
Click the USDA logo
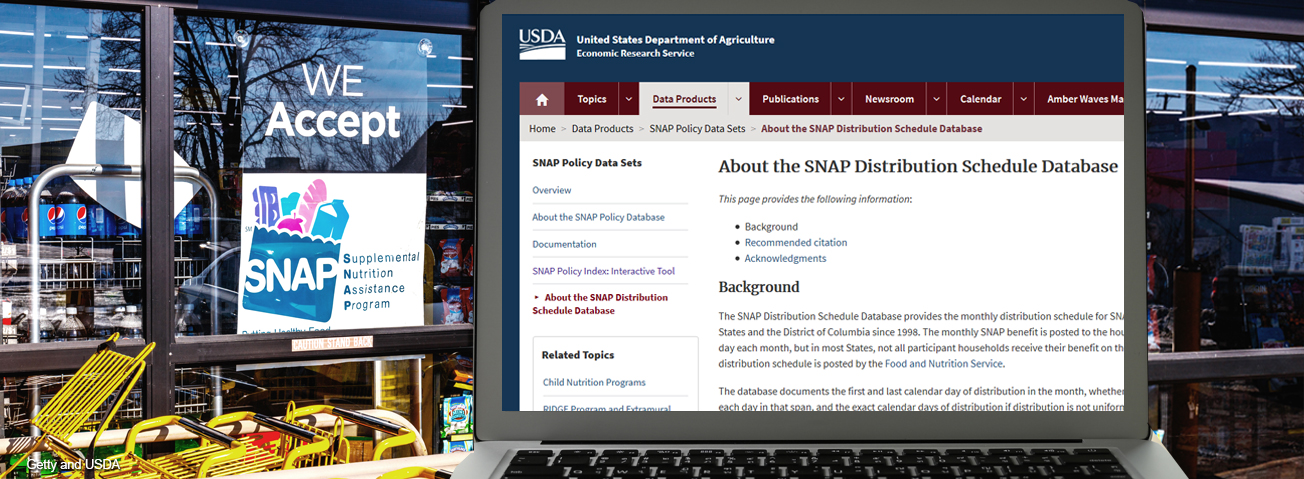click(x=542, y=45)
